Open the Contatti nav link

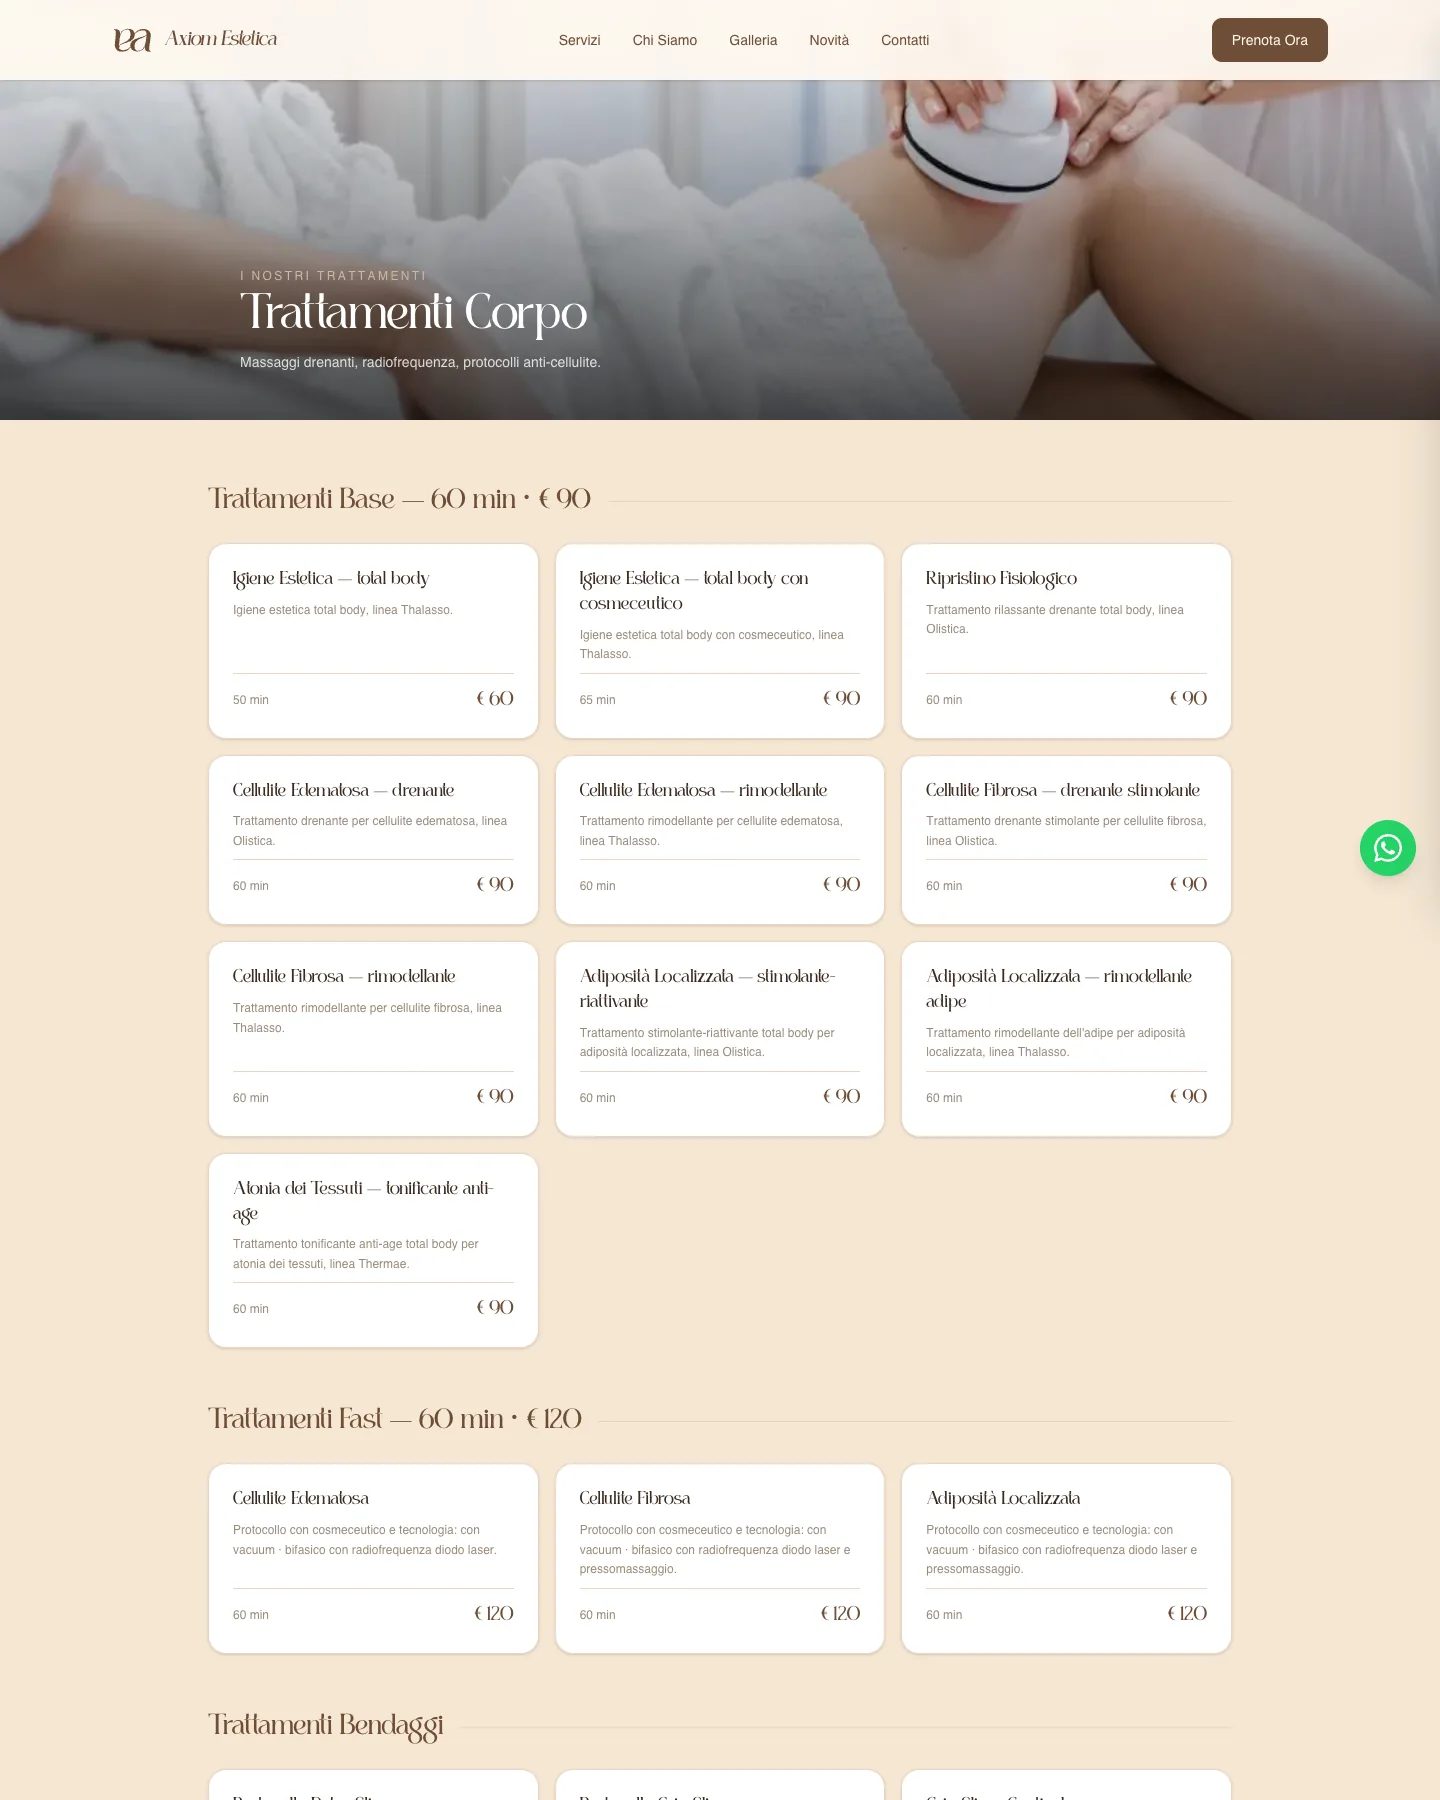click(x=905, y=40)
